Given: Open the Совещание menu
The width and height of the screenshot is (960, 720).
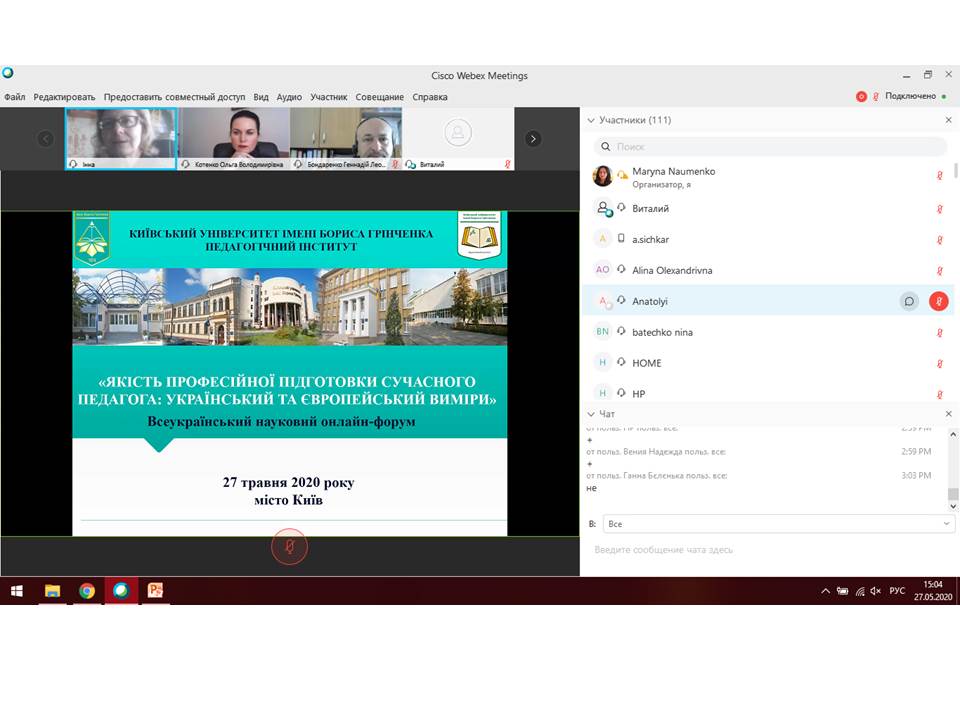Looking at the screenshot, I should tap(379, 97).
